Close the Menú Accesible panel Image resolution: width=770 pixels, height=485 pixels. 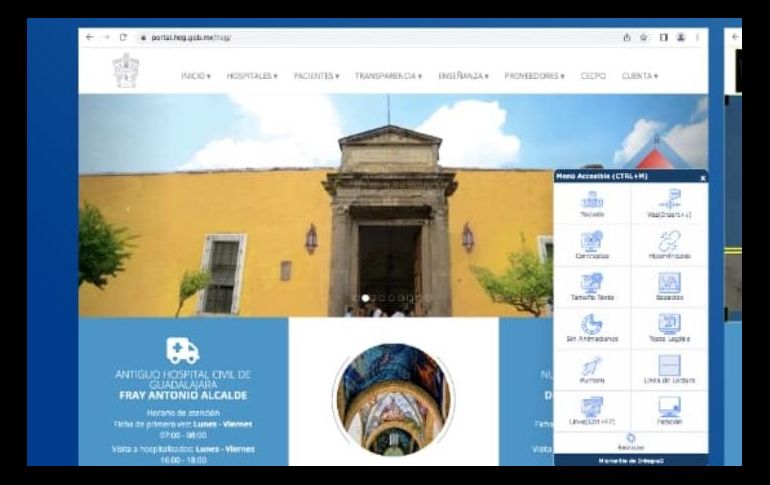coord(703,178)
